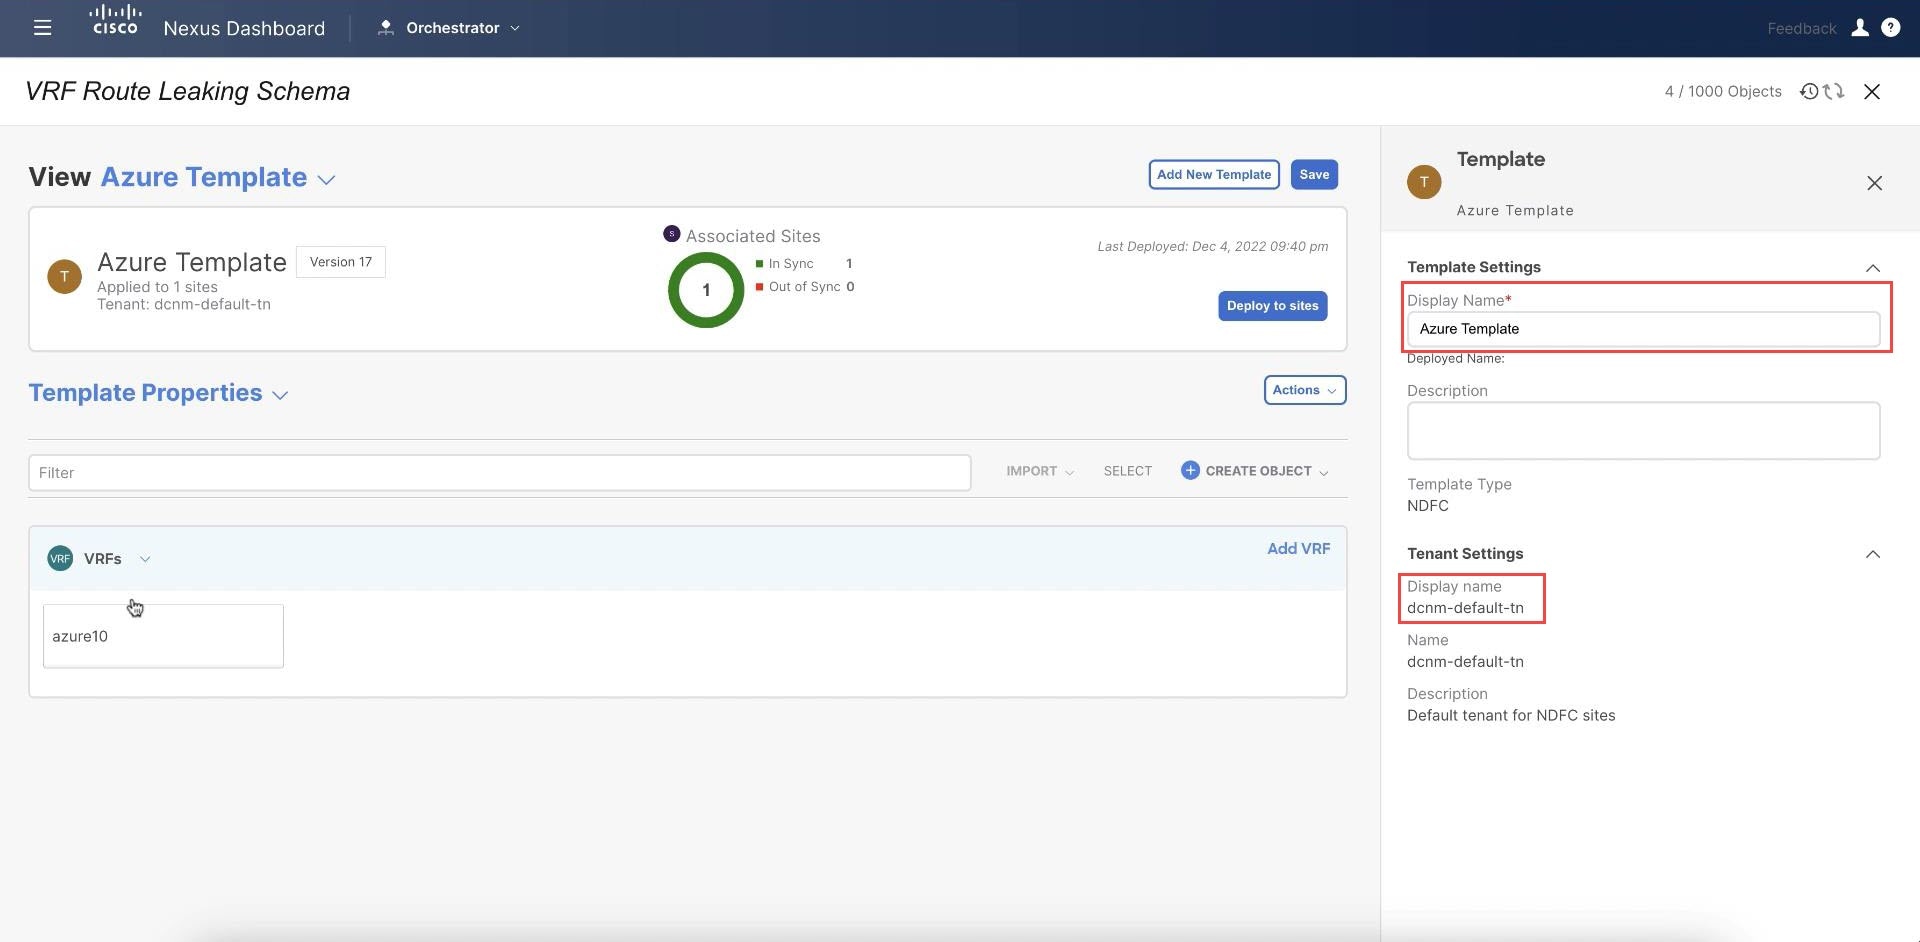Click Last Deployed timestamp text
Viewport: 1920px width, 942px height.
point(1212,246)
